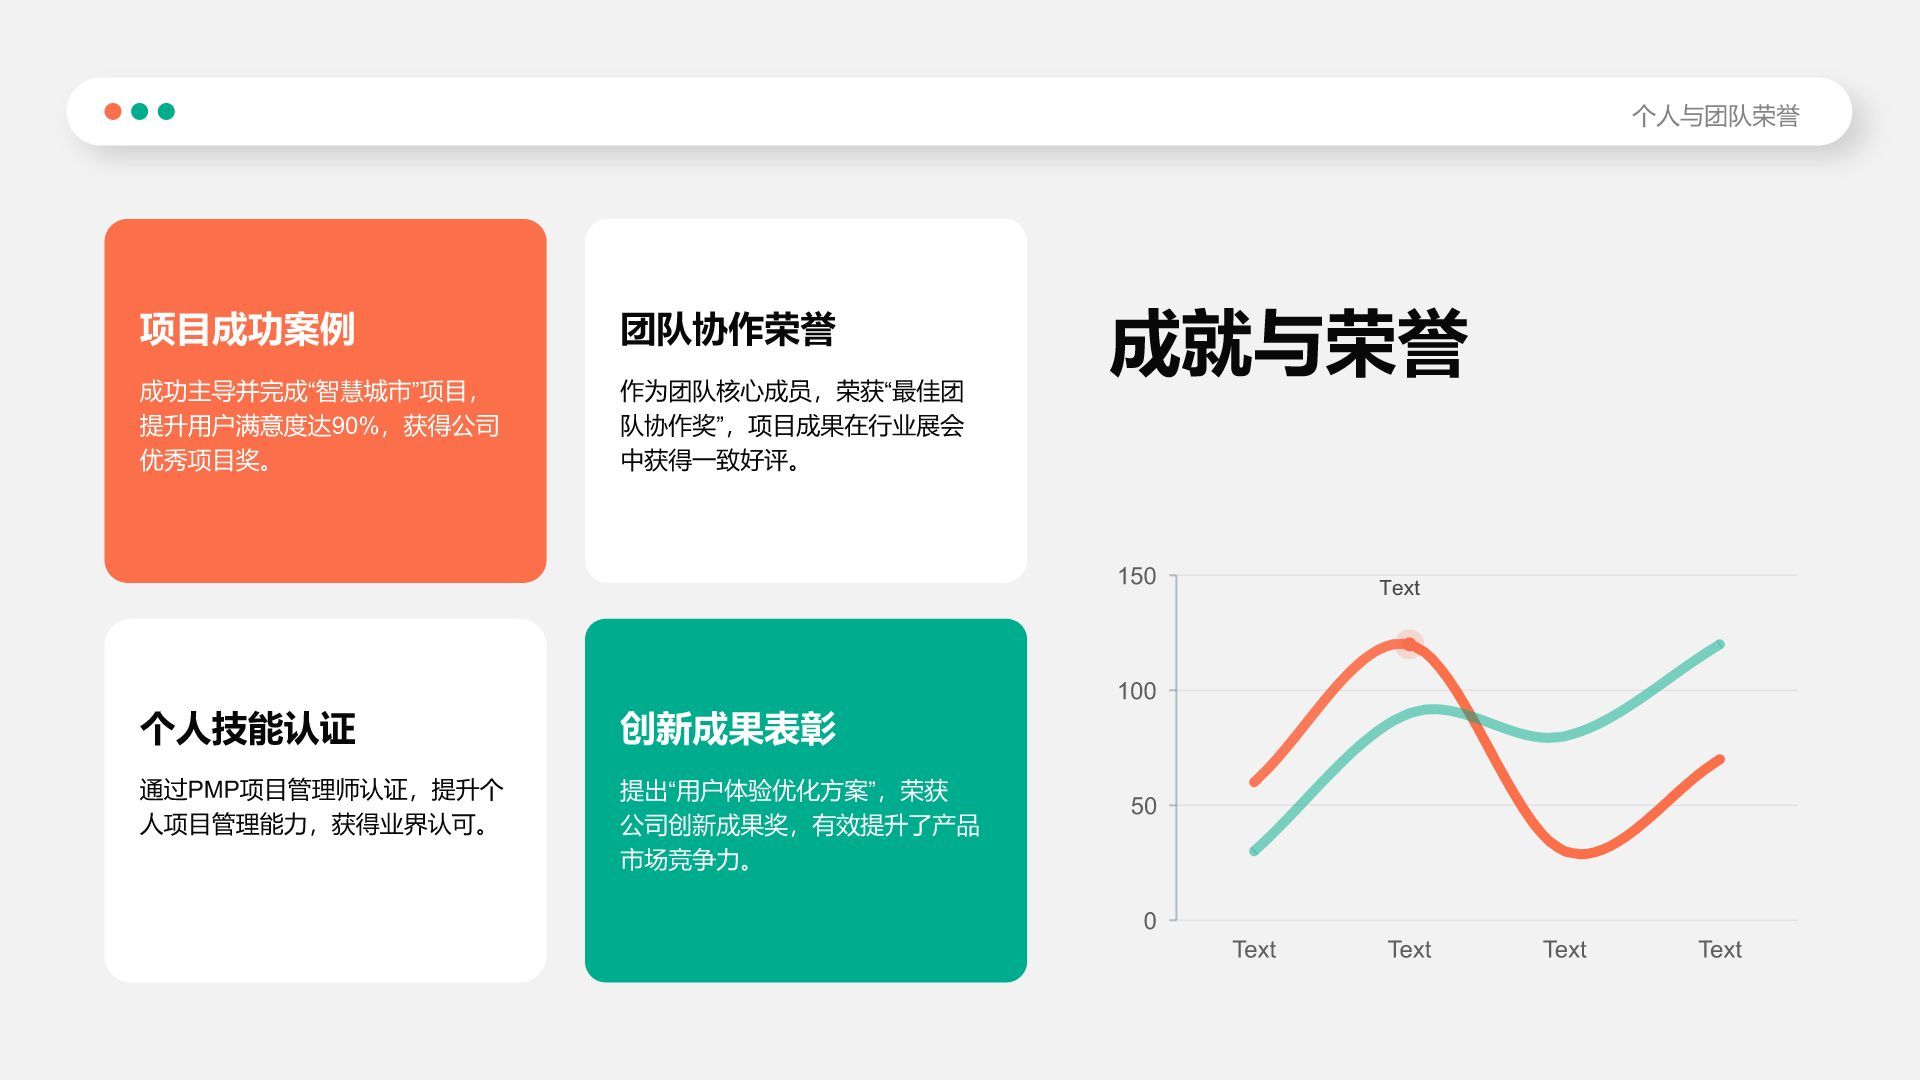
Task: Click the orange peak data point marker
Action: click(1409, 643)
